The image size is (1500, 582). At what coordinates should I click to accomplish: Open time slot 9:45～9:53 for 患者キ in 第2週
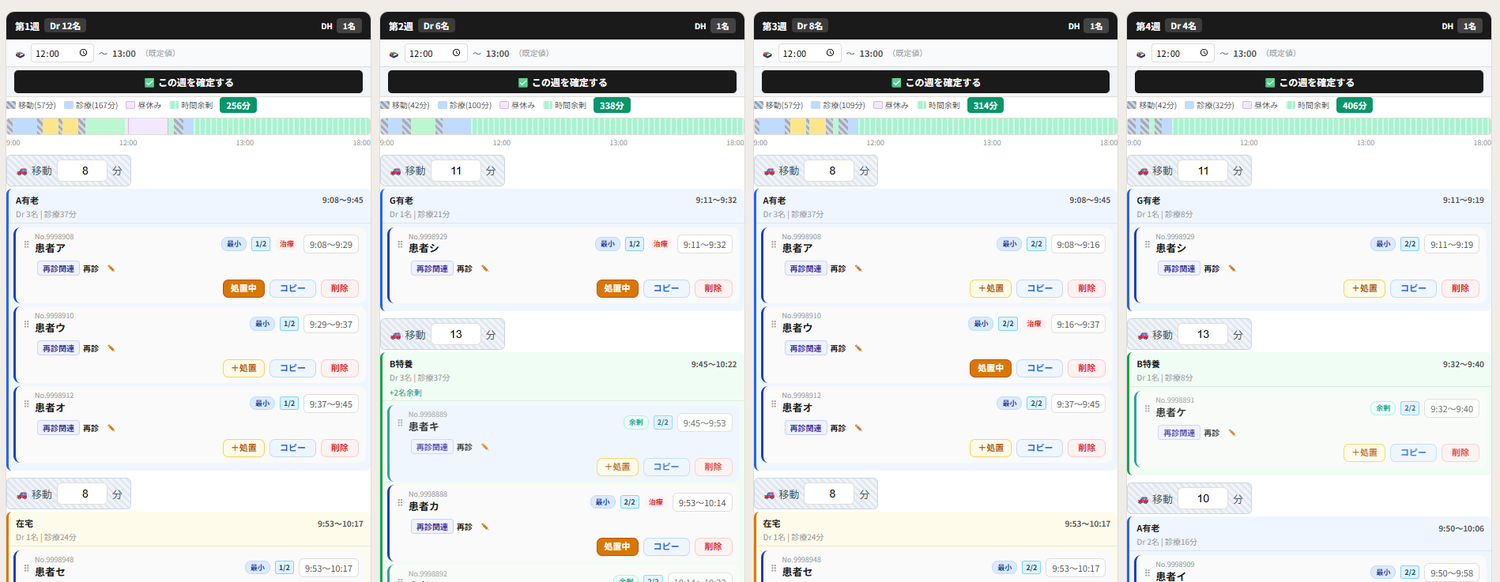click(x=705, y=423)
